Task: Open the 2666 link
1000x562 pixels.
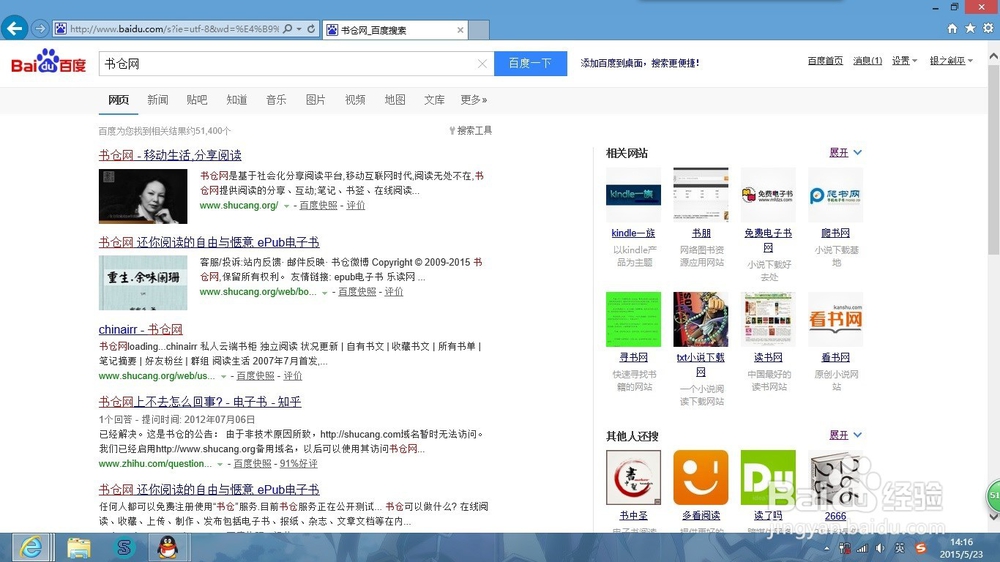Action: coord(835,516)
